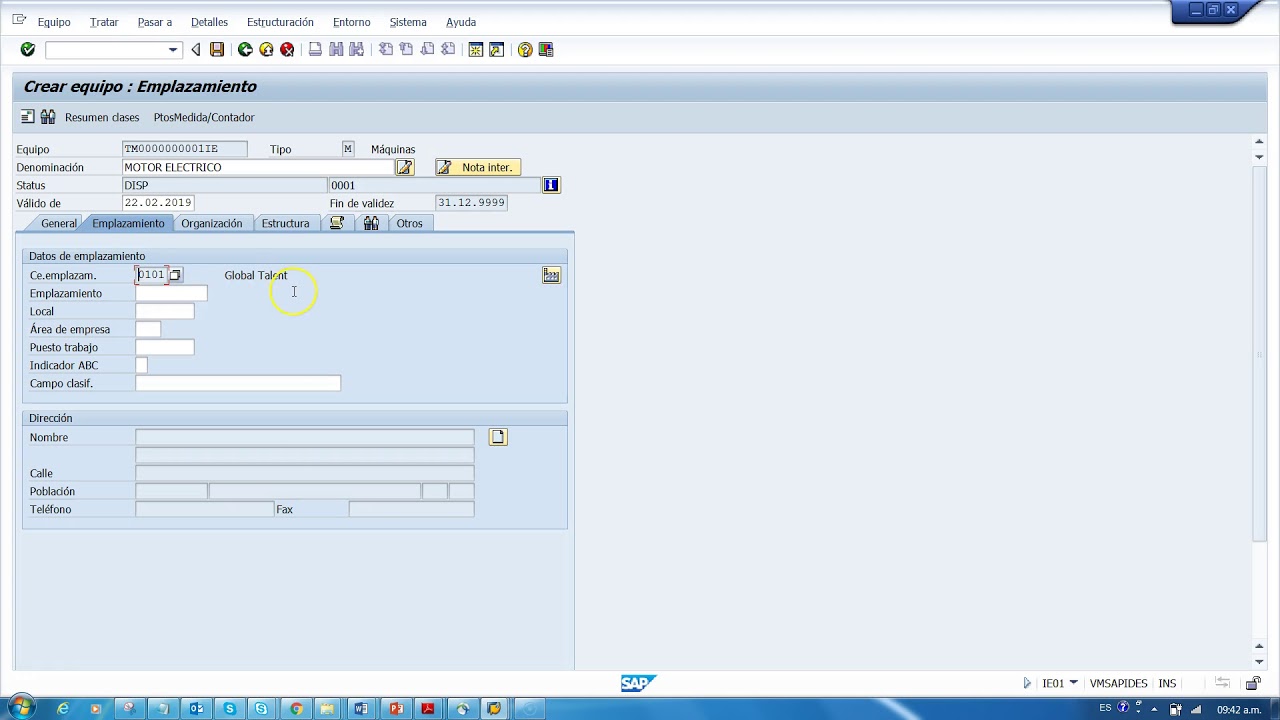Open the Ayuda menu
This screenshot has width=1280, height=720.
click(461, 22)
